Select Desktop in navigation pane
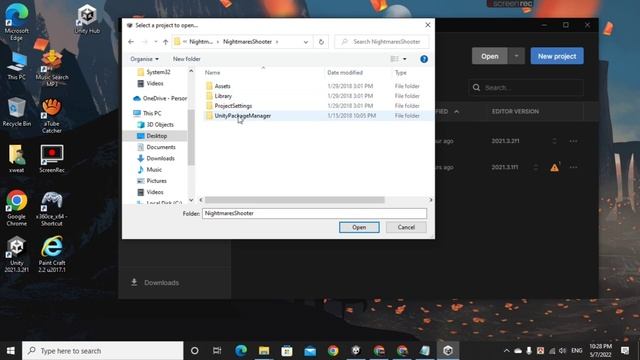 click(157, 136)
